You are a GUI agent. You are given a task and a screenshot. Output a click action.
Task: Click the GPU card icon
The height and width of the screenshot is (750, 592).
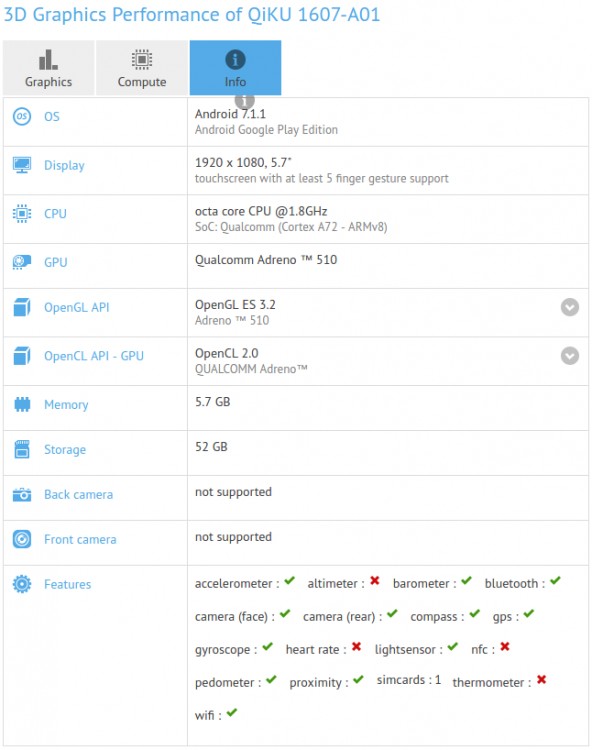click(22, 262)
